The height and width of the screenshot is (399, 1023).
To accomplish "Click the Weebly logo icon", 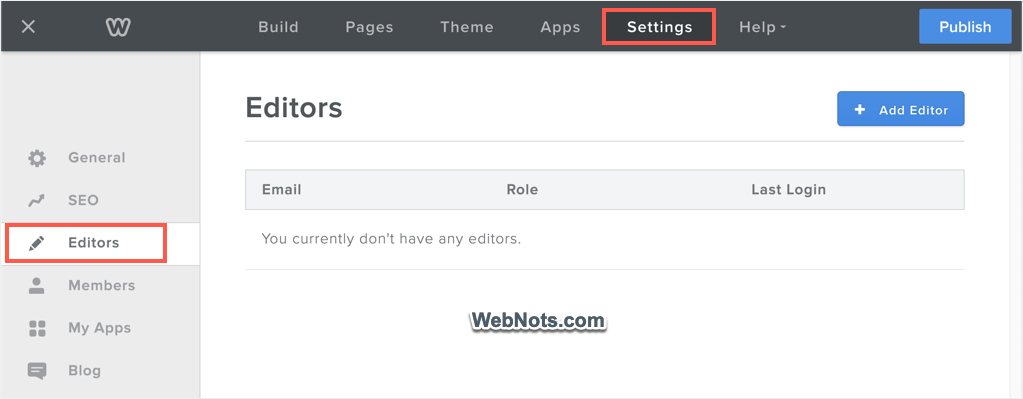I will point(118,27).
